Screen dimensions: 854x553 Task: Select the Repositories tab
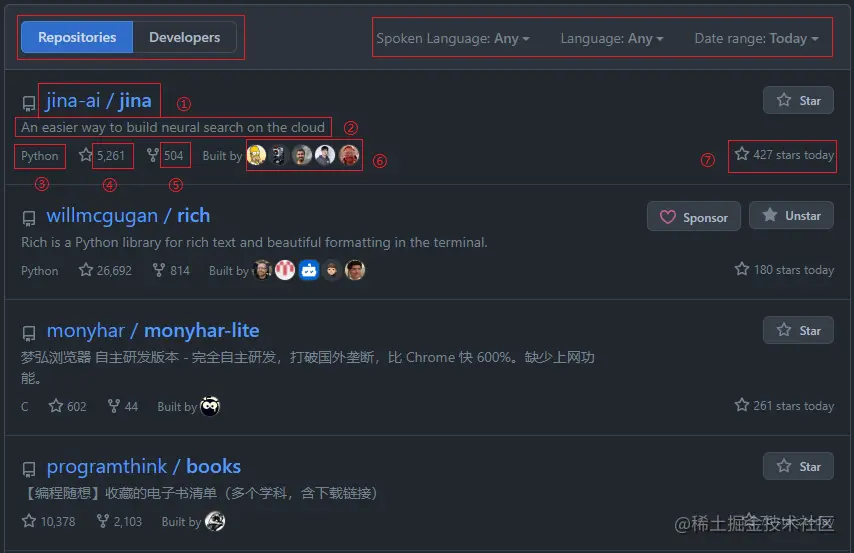[77, 37]
